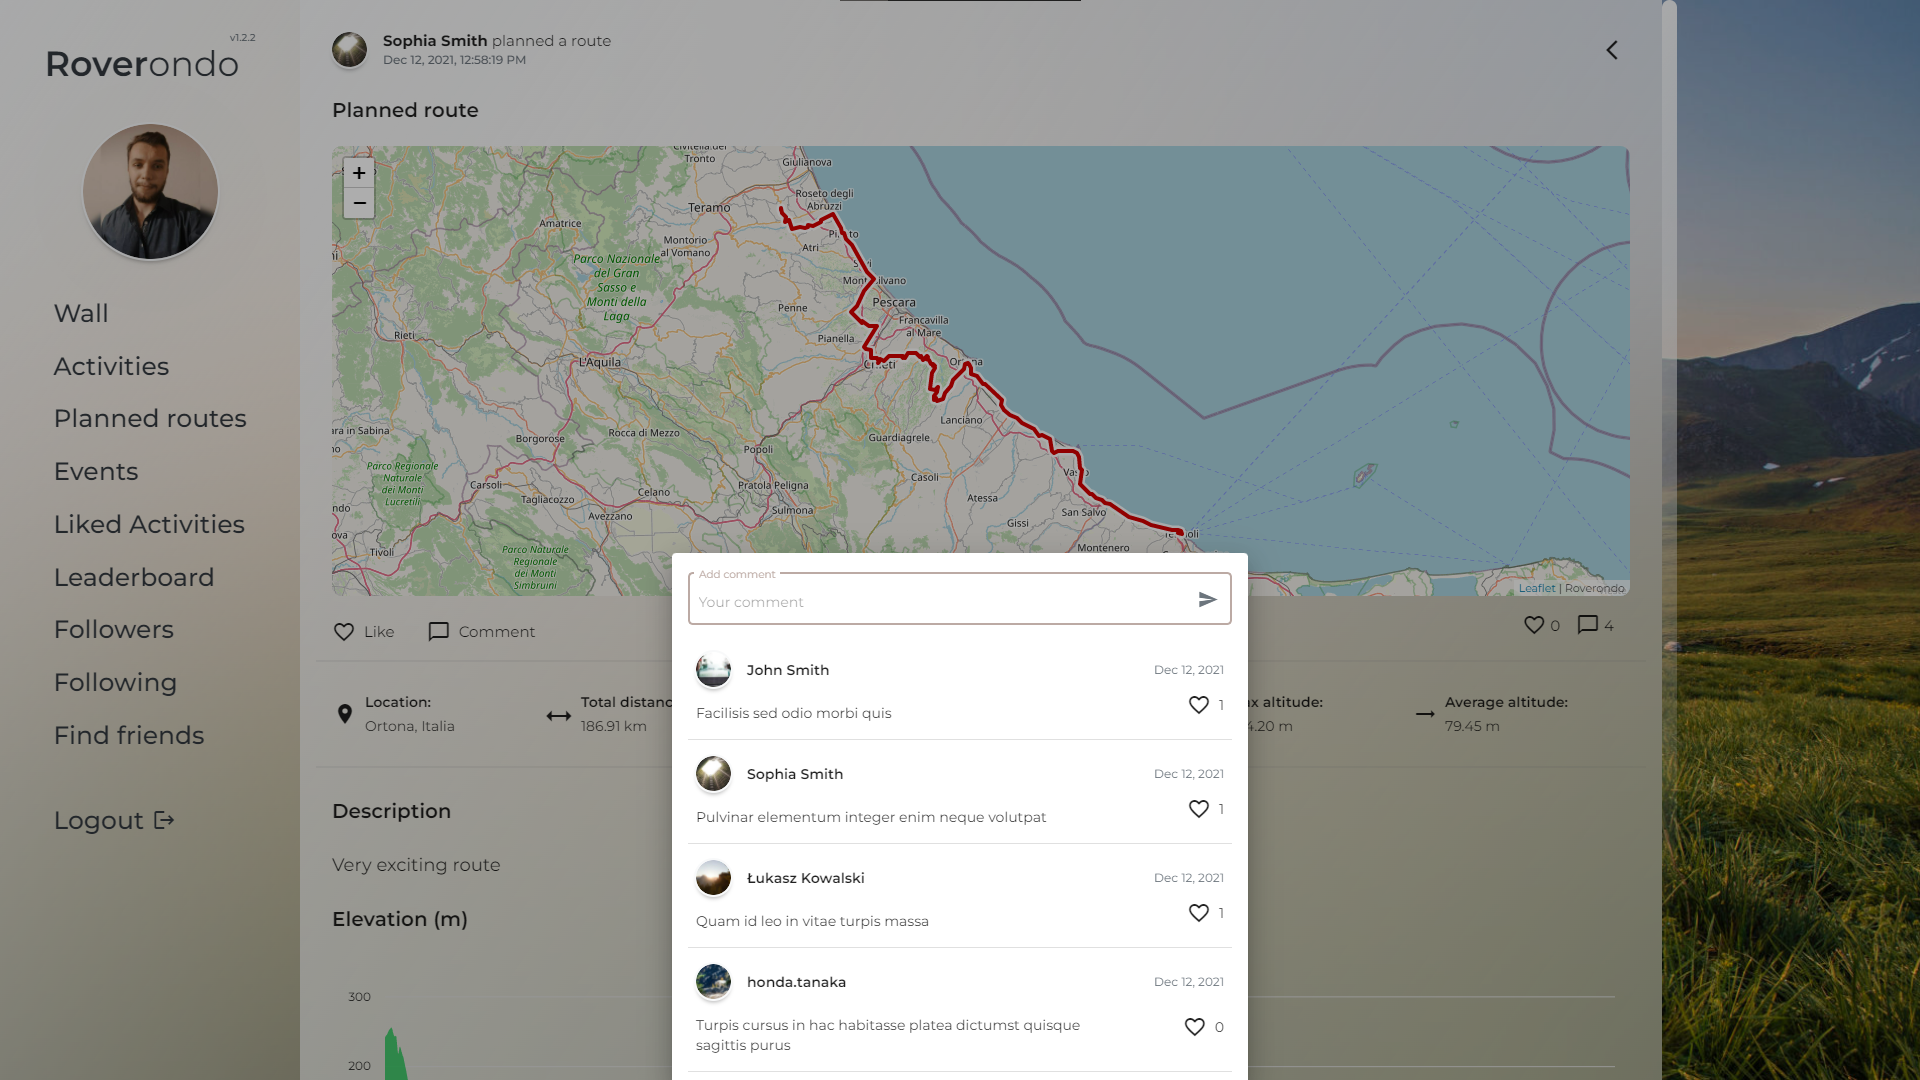
Task: Click the Like heart under the map
Action: (x=344, y=632)
